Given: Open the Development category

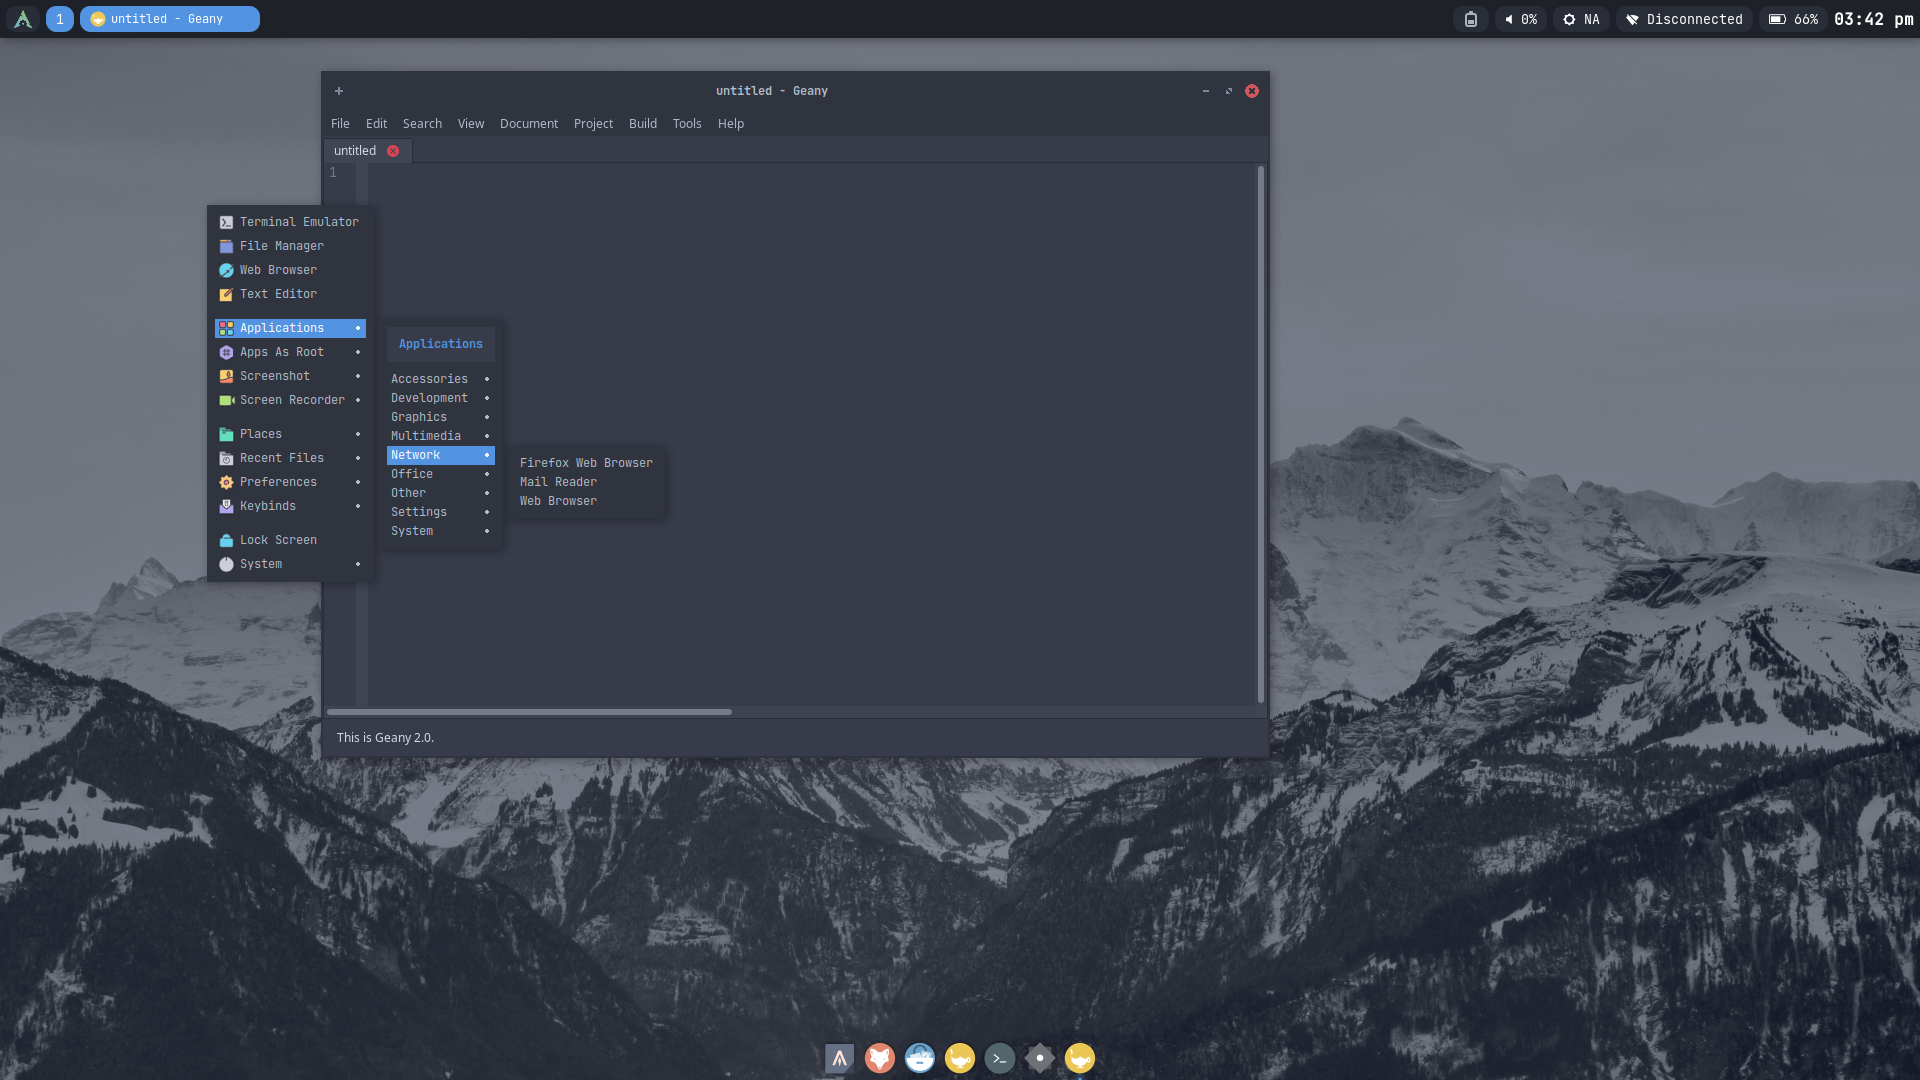Looking at the screenshot, I should click(441, 398).
